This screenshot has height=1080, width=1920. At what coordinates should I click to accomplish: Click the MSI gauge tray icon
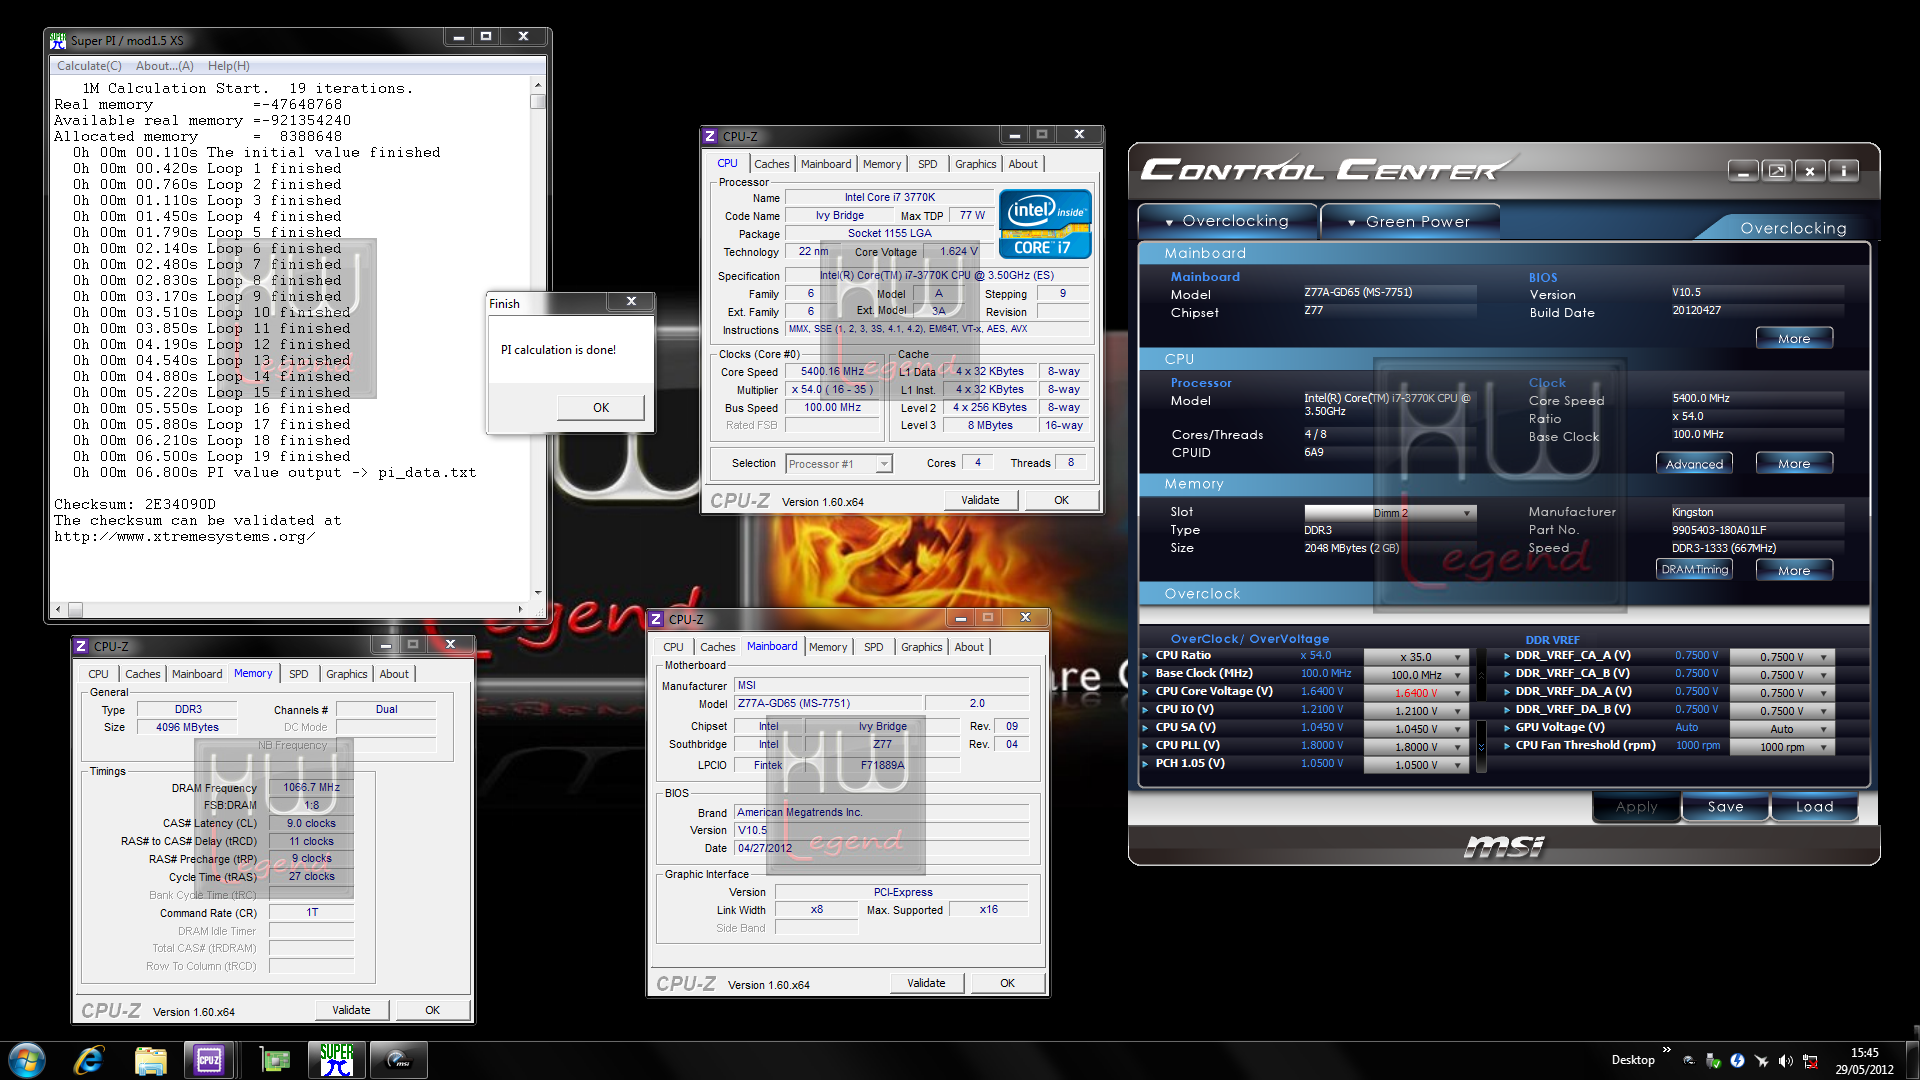coord(1689,1060)
